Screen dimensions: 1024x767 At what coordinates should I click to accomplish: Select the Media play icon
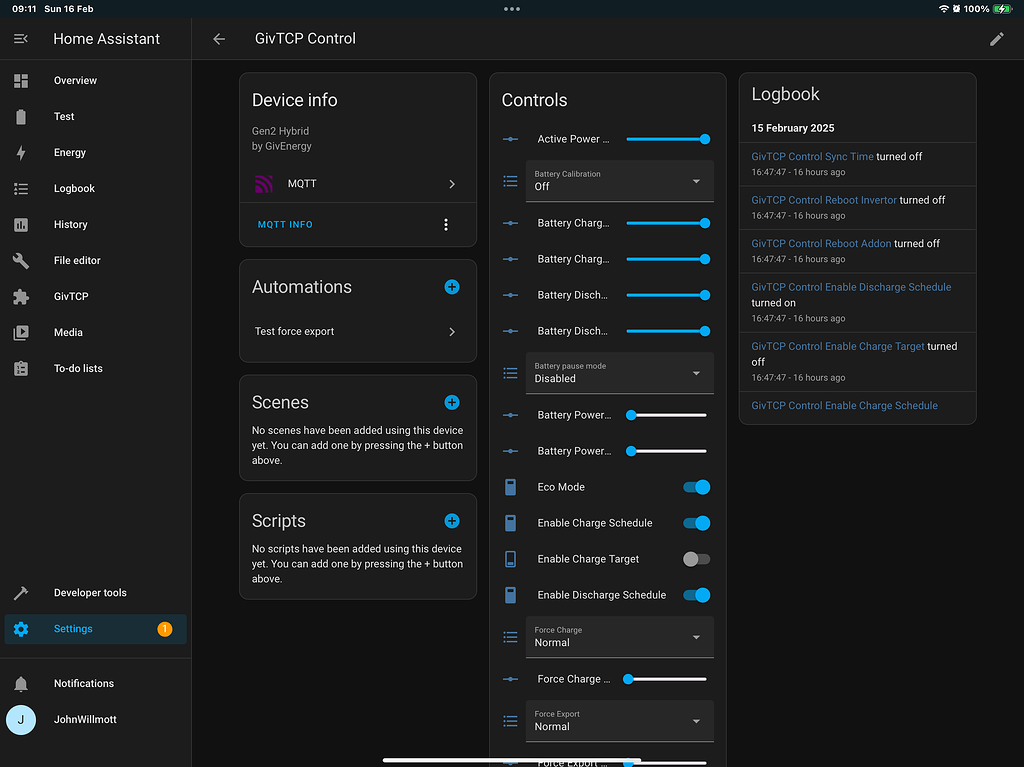pos(21,332)
